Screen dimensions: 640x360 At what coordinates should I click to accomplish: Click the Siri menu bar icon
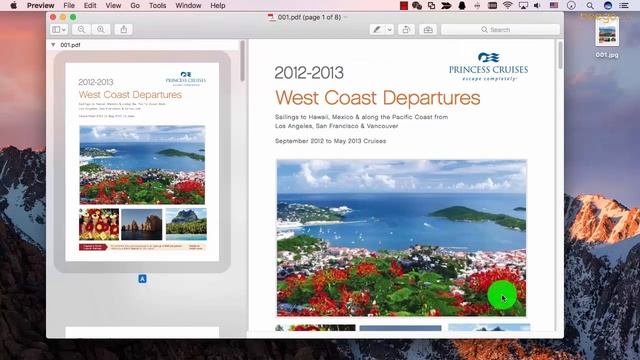pos(608,5)
